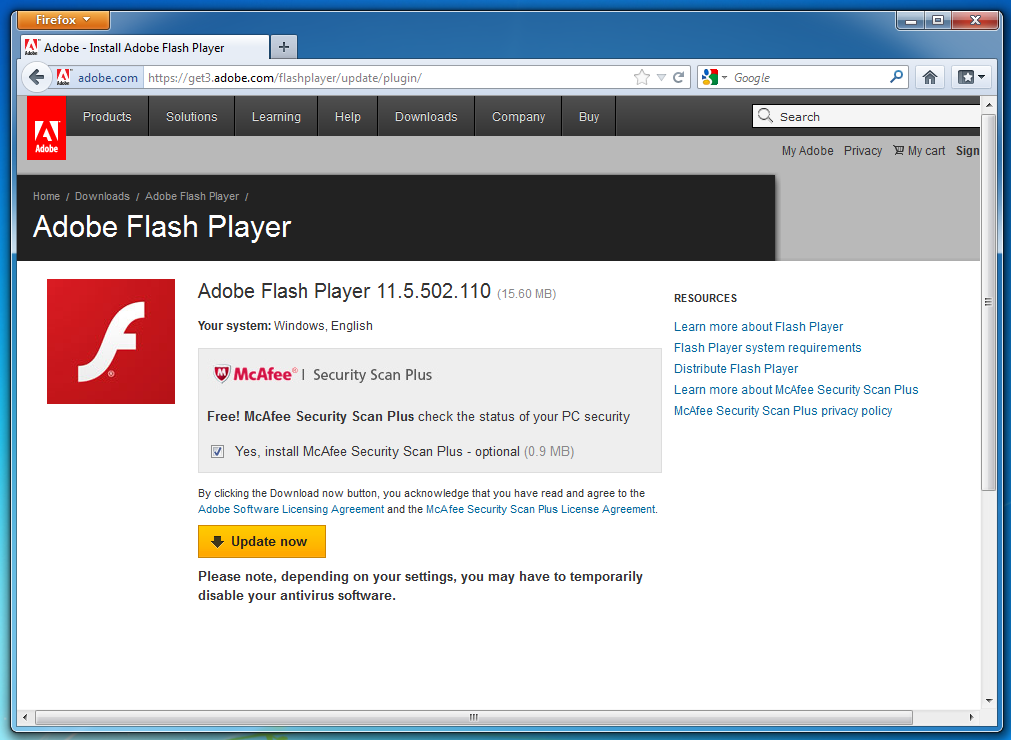Maximize the Firefox window

(x=938, y=21)
